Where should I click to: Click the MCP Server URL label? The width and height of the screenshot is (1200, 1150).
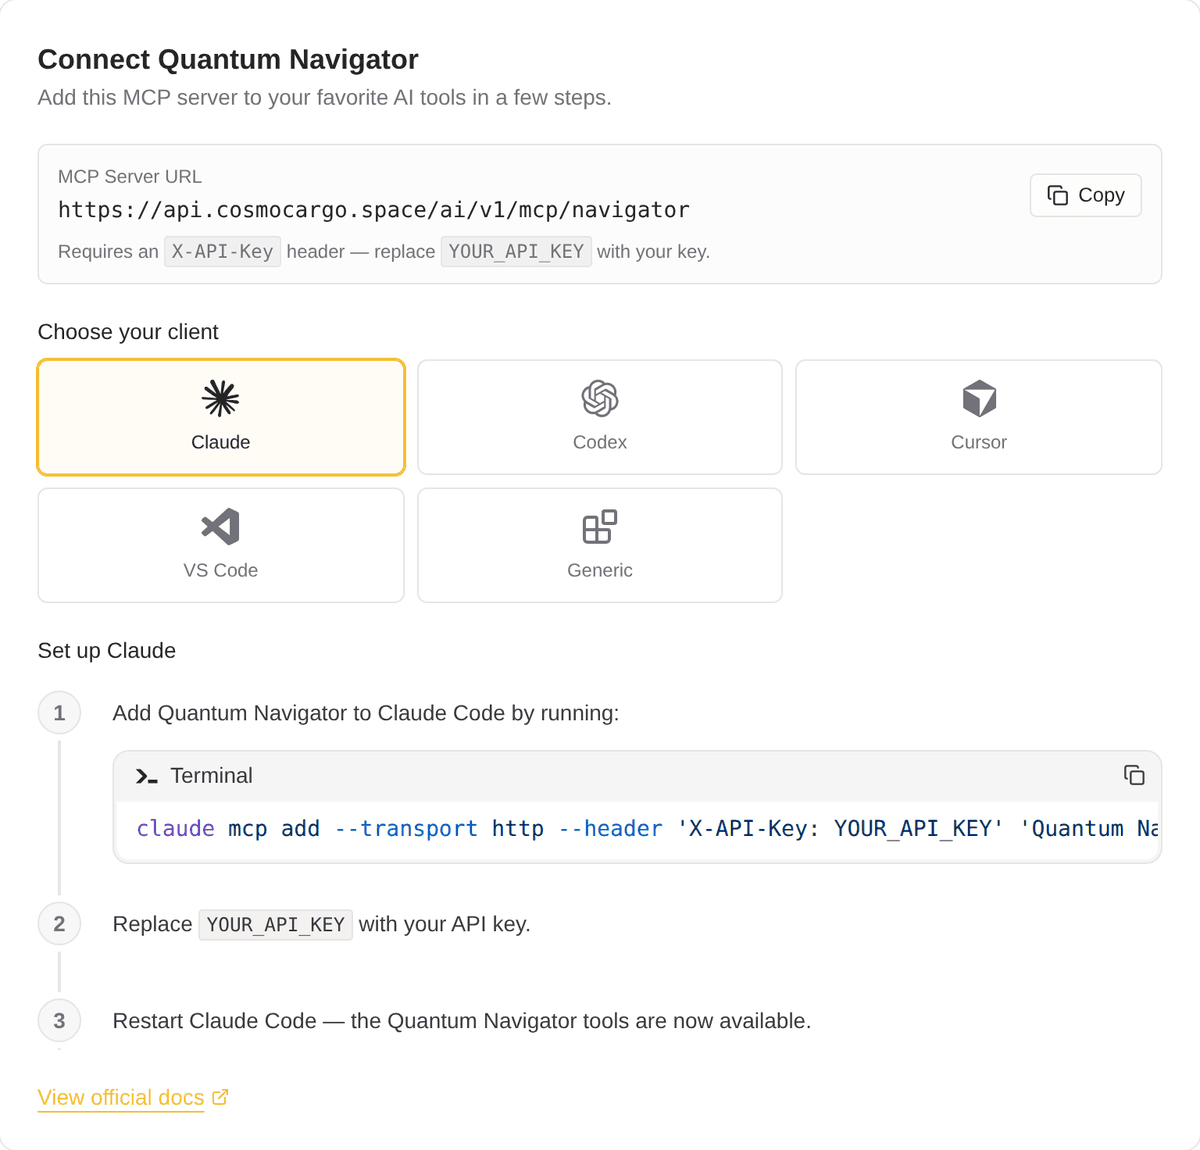click(130, 176)
